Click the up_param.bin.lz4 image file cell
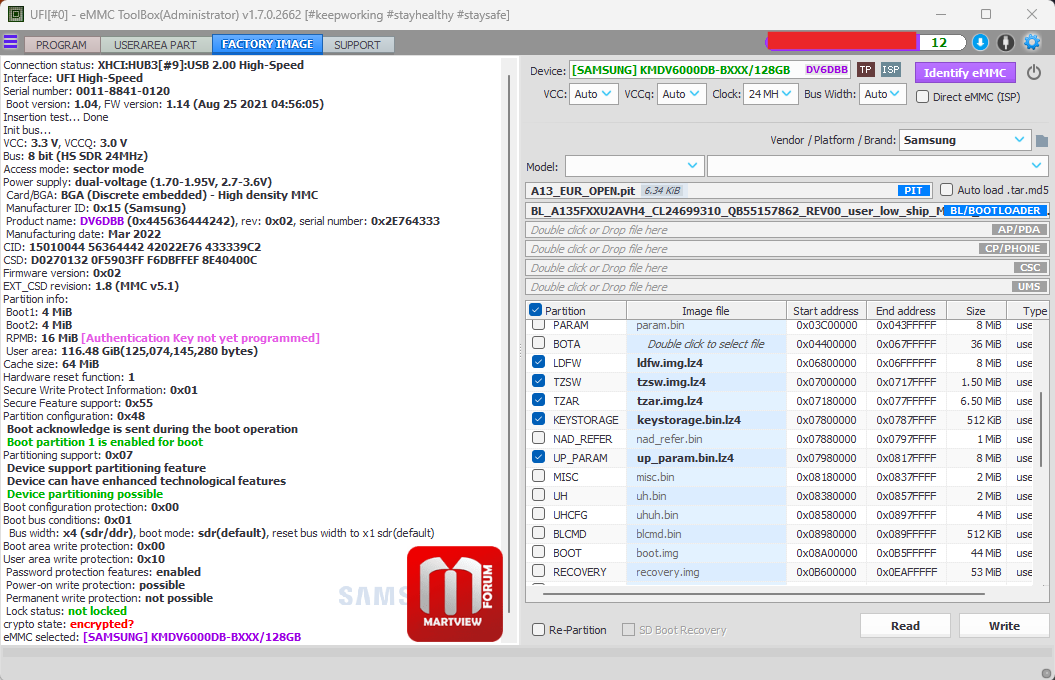The image size is (1055, 680). coord(706,458)
